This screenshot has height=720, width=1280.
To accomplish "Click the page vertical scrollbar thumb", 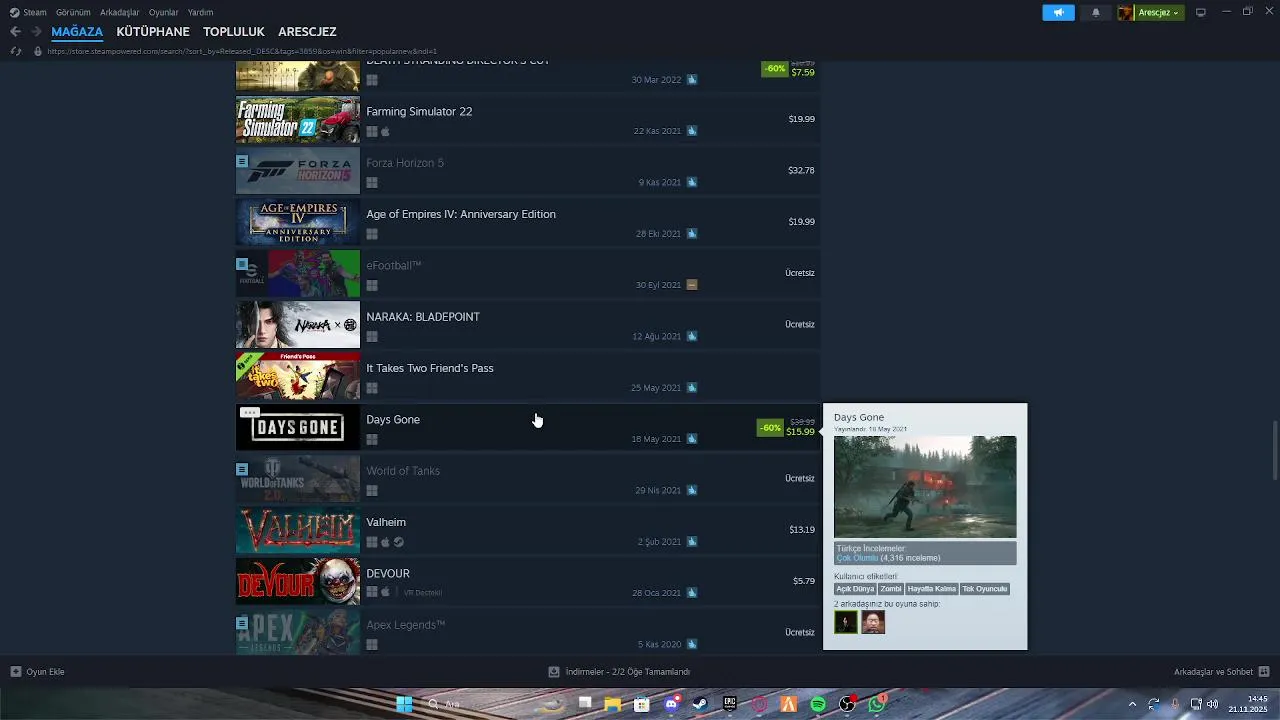I will click(1274, 450).
